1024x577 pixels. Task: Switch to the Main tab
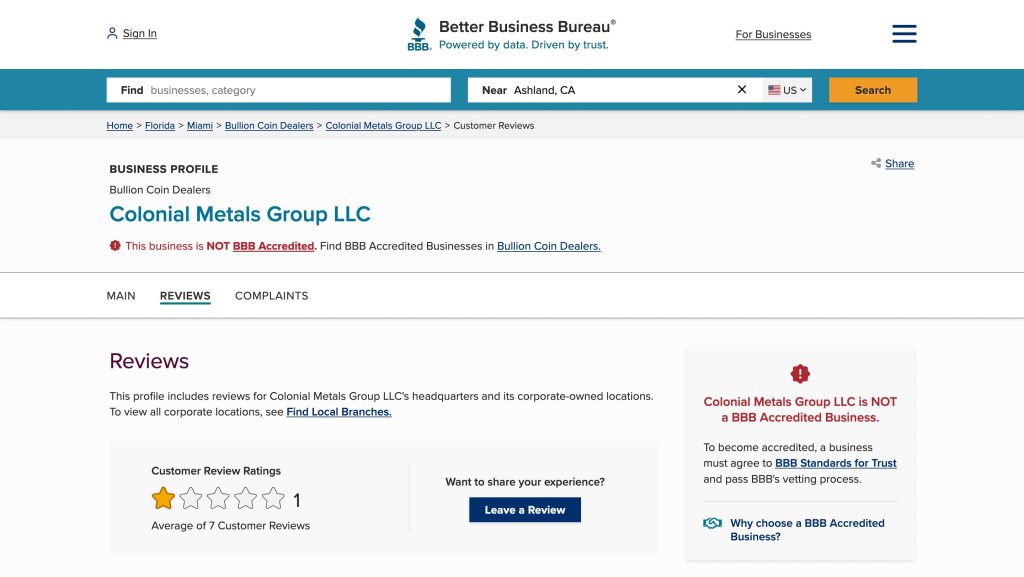pyautogui.click(x=121, y=296)
